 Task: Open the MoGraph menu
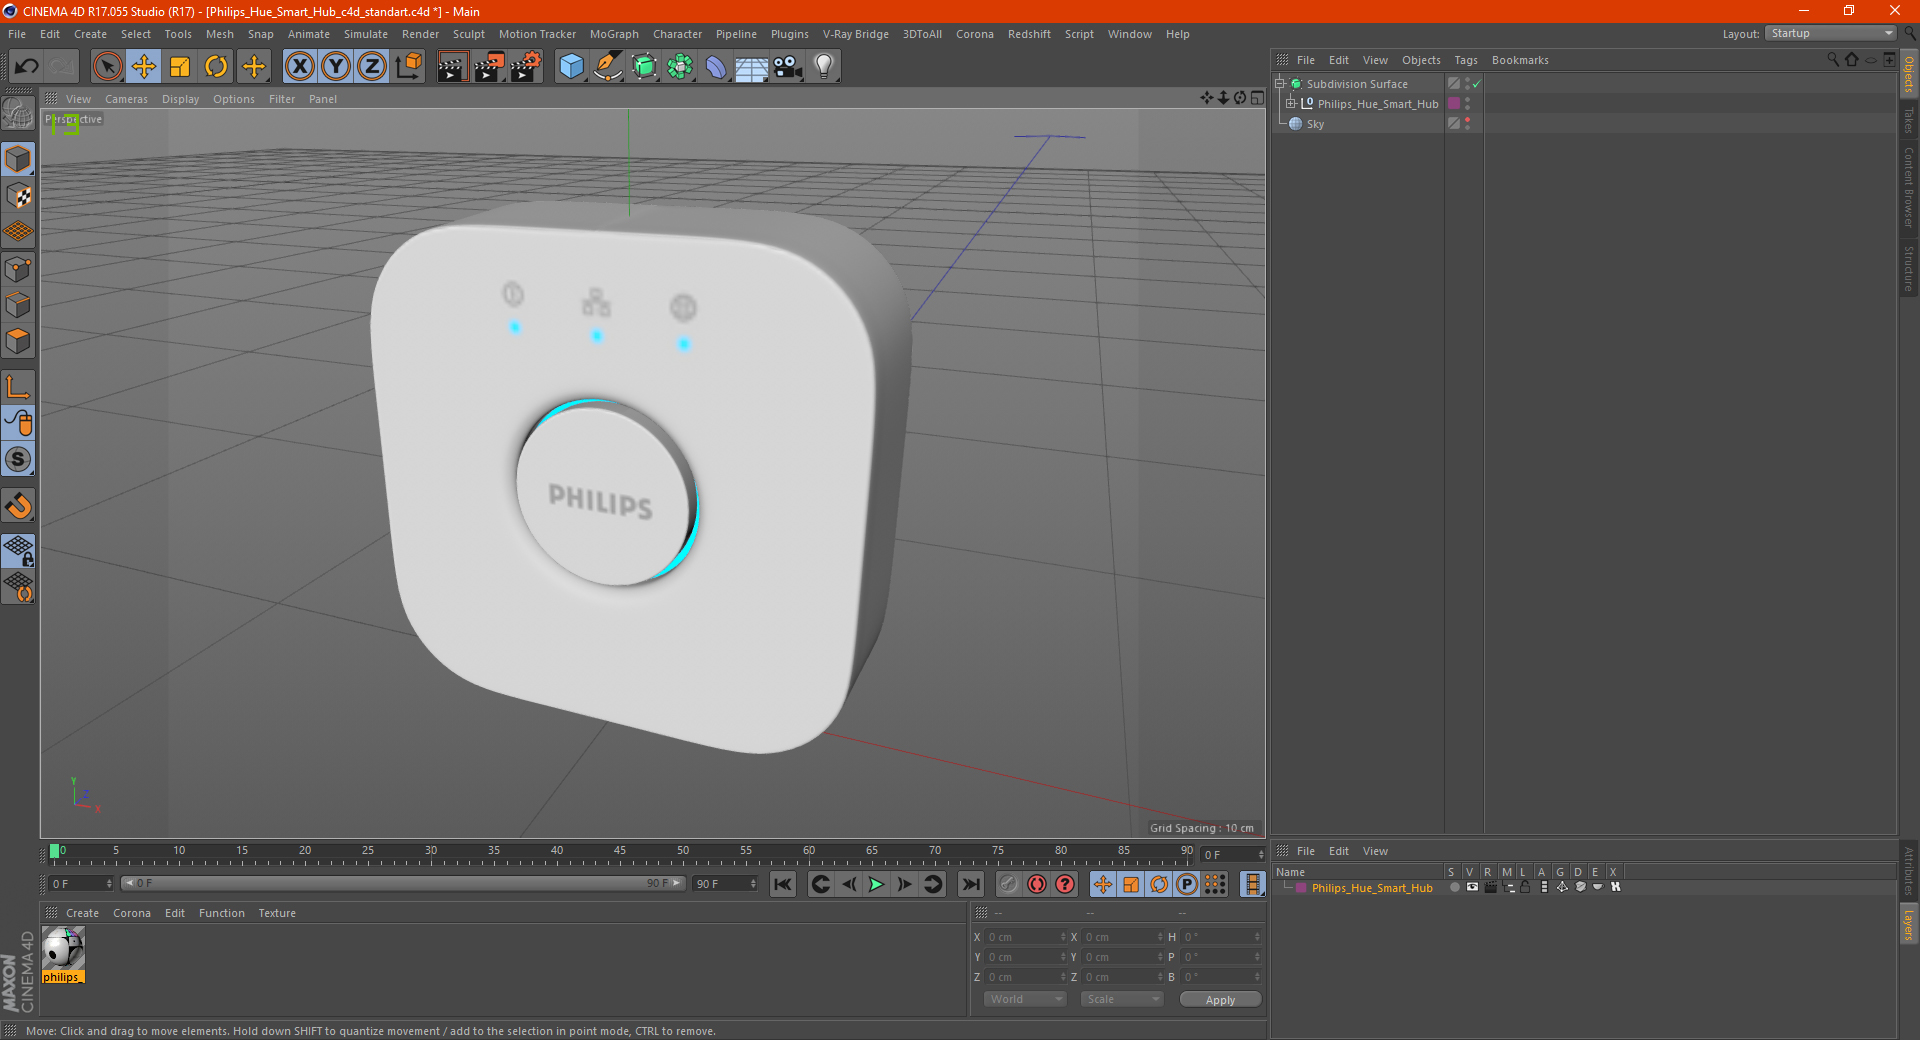[x=614, y=34]
